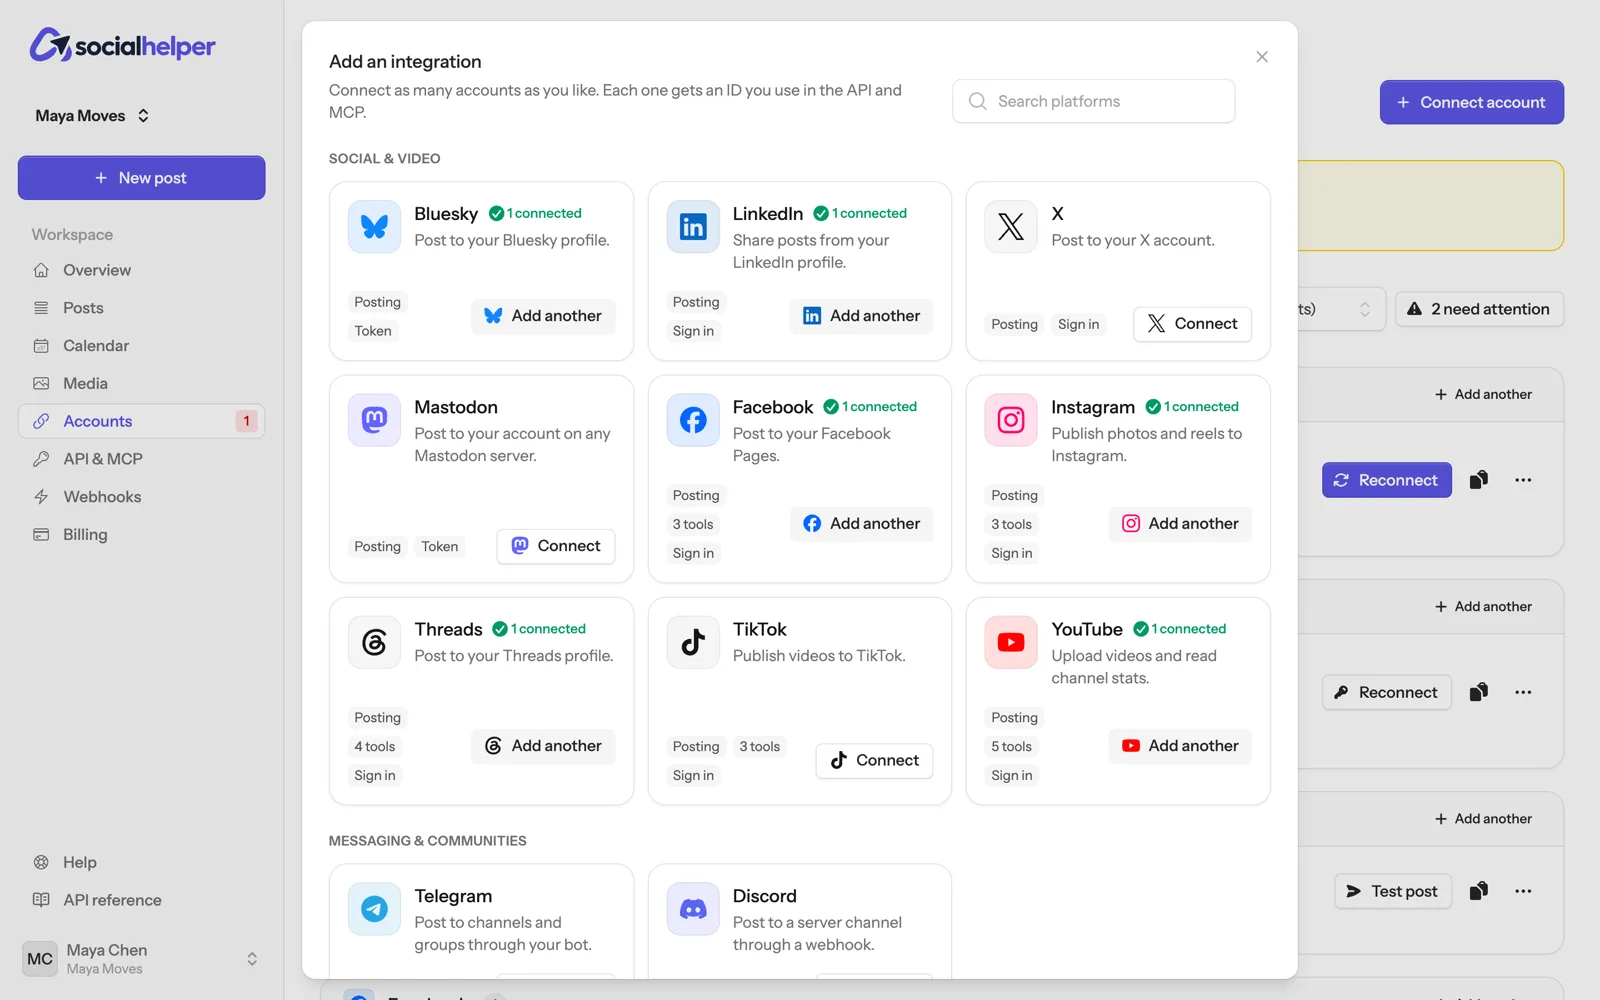This screenshot has height=1000, width=1600.
Task: Open API & MCP settings
Action: click(x=141, y=459)
